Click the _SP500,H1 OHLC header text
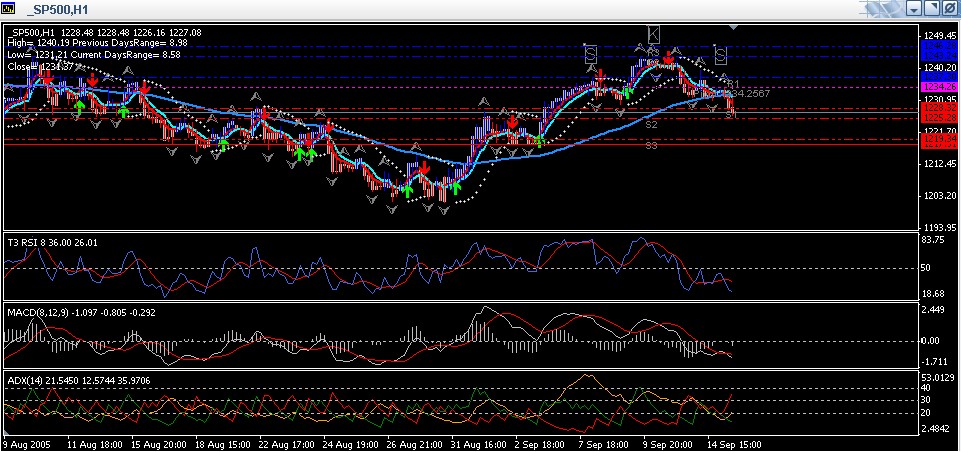This screenshot has height=452, width=961. (106, 33)
